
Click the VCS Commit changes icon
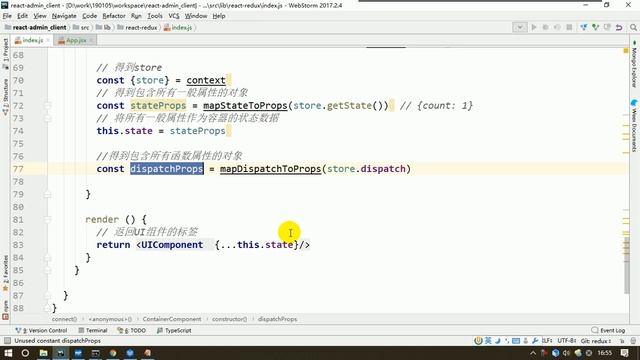click(596, 27)
